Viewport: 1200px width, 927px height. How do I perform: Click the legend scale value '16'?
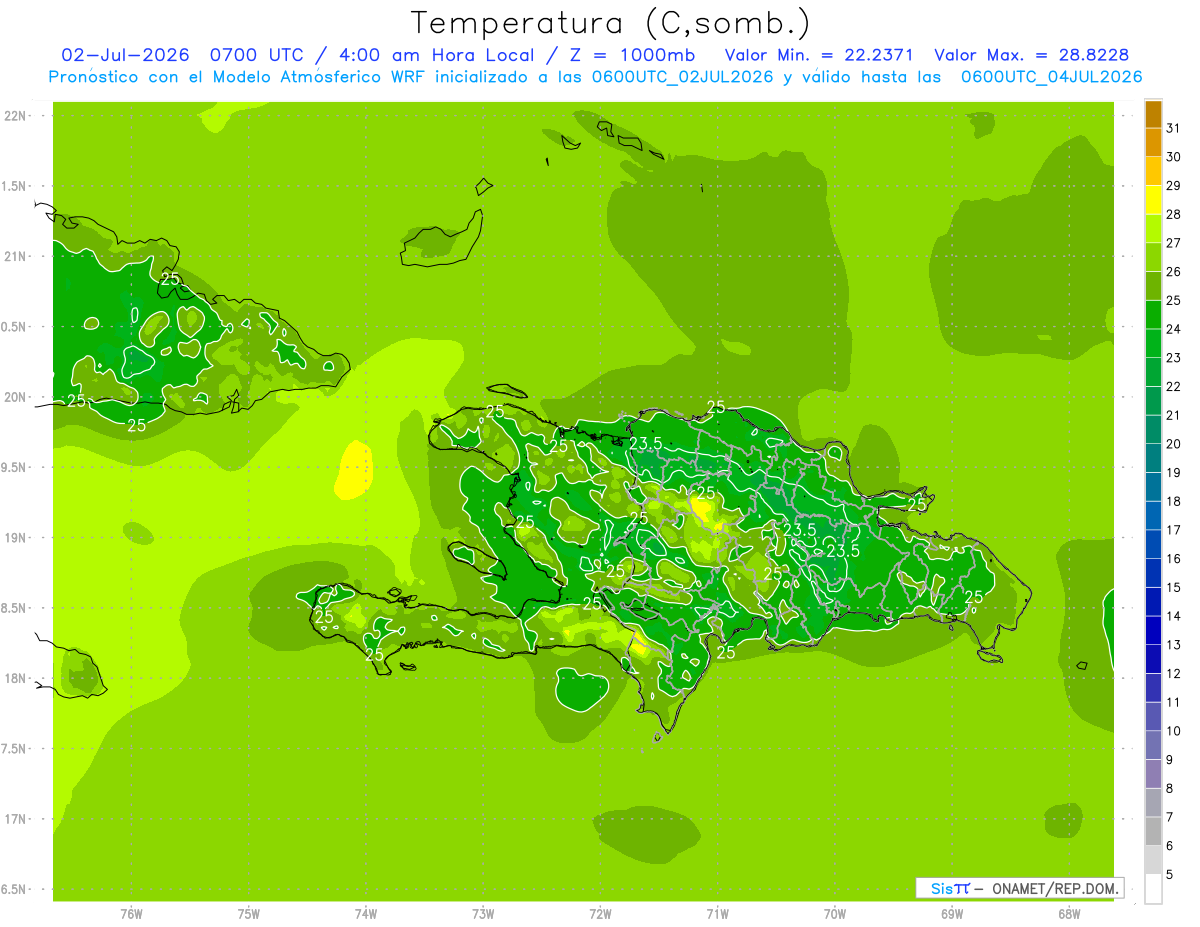pos(1174,558)
